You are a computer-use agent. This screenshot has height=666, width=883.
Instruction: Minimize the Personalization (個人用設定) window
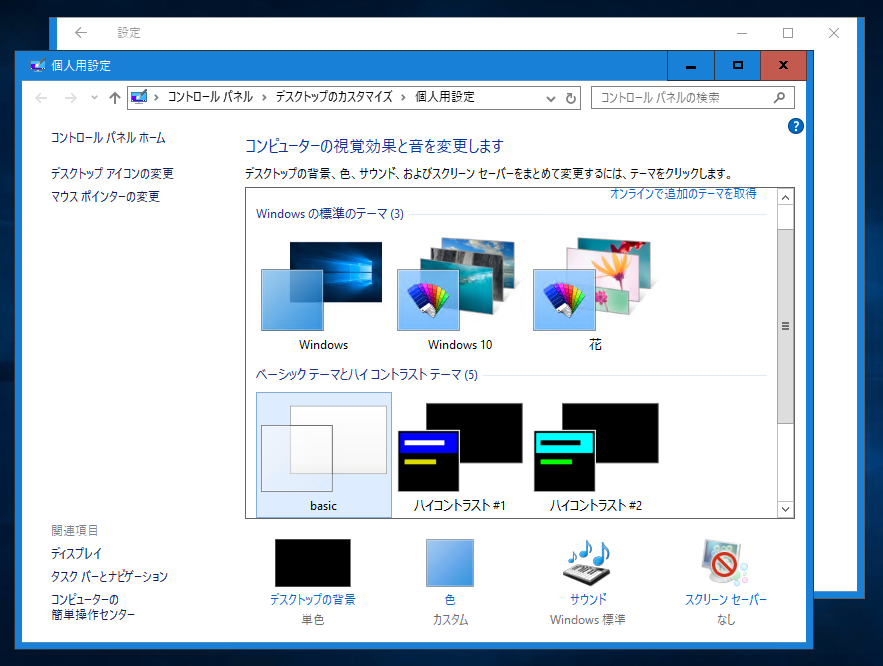(x=691, y=65)
